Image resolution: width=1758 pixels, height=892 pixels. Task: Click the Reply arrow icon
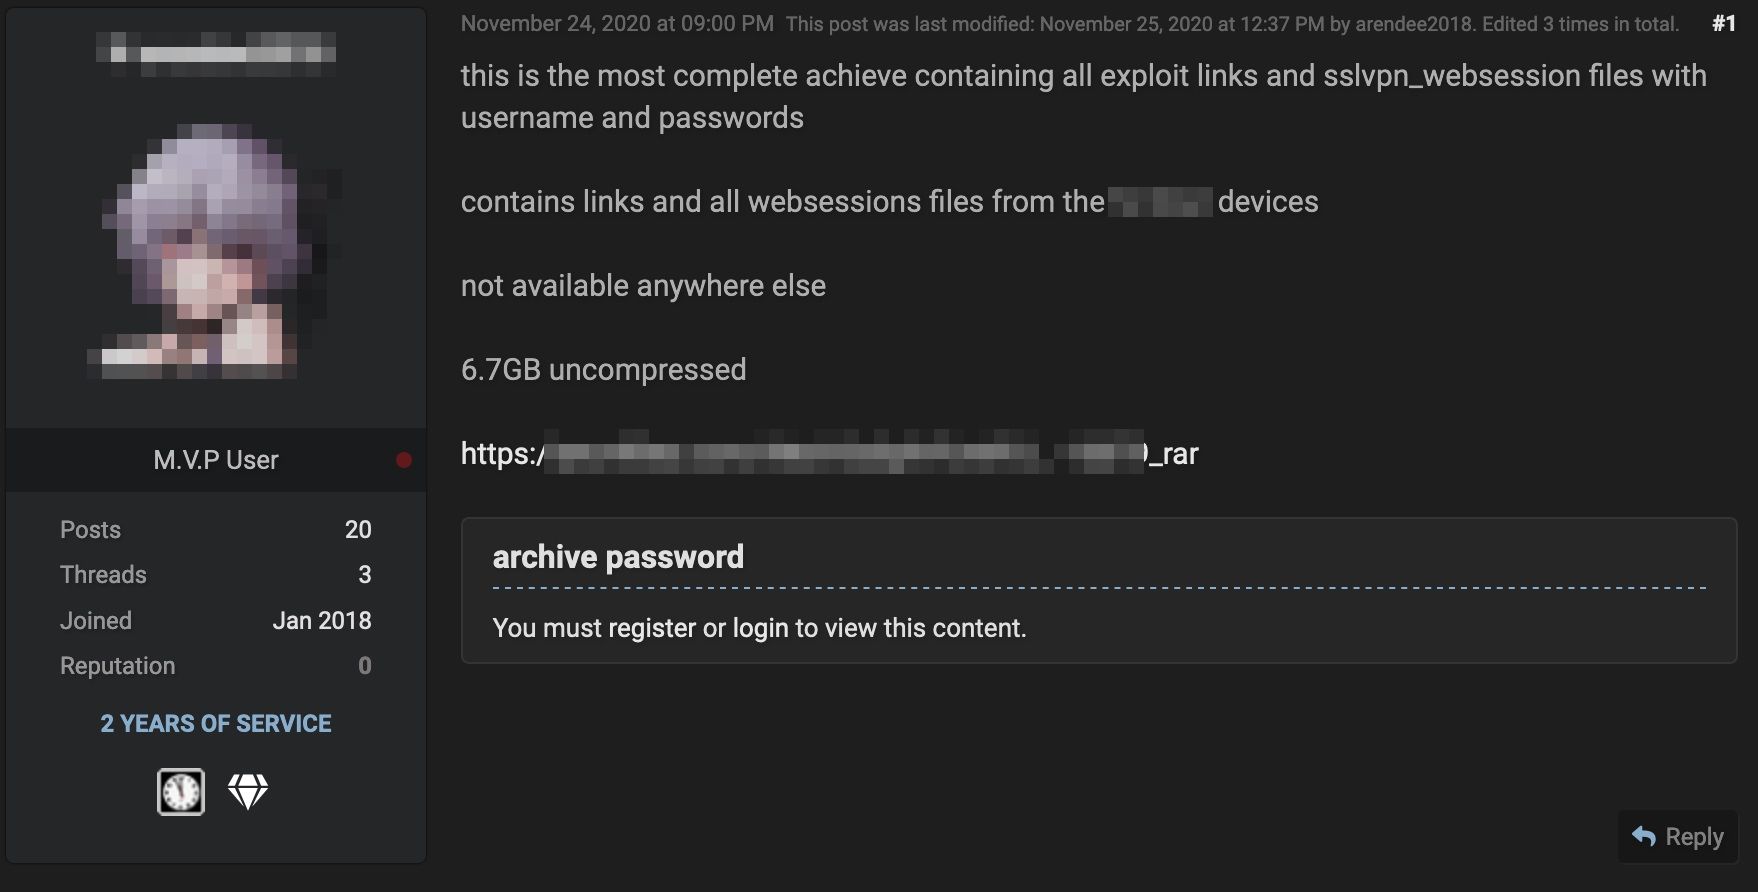(1644, 836)
